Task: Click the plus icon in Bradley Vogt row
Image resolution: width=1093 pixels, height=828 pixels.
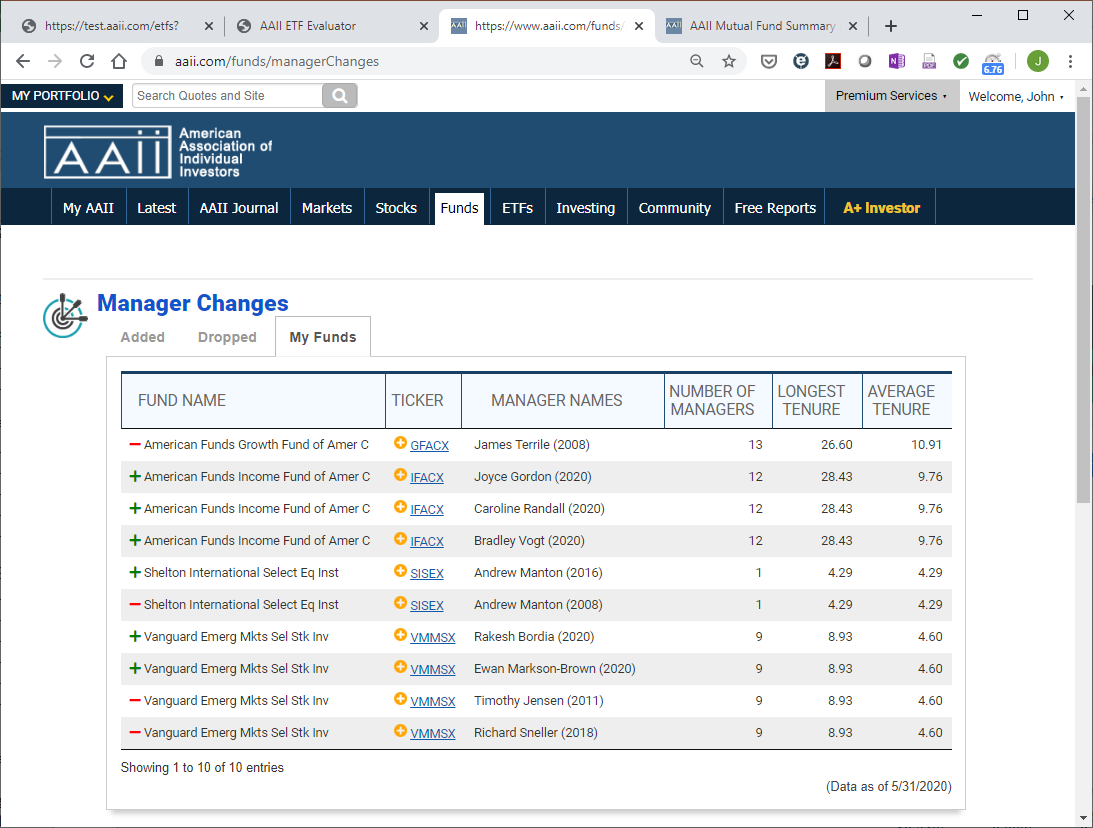Action: coord(400,539)
